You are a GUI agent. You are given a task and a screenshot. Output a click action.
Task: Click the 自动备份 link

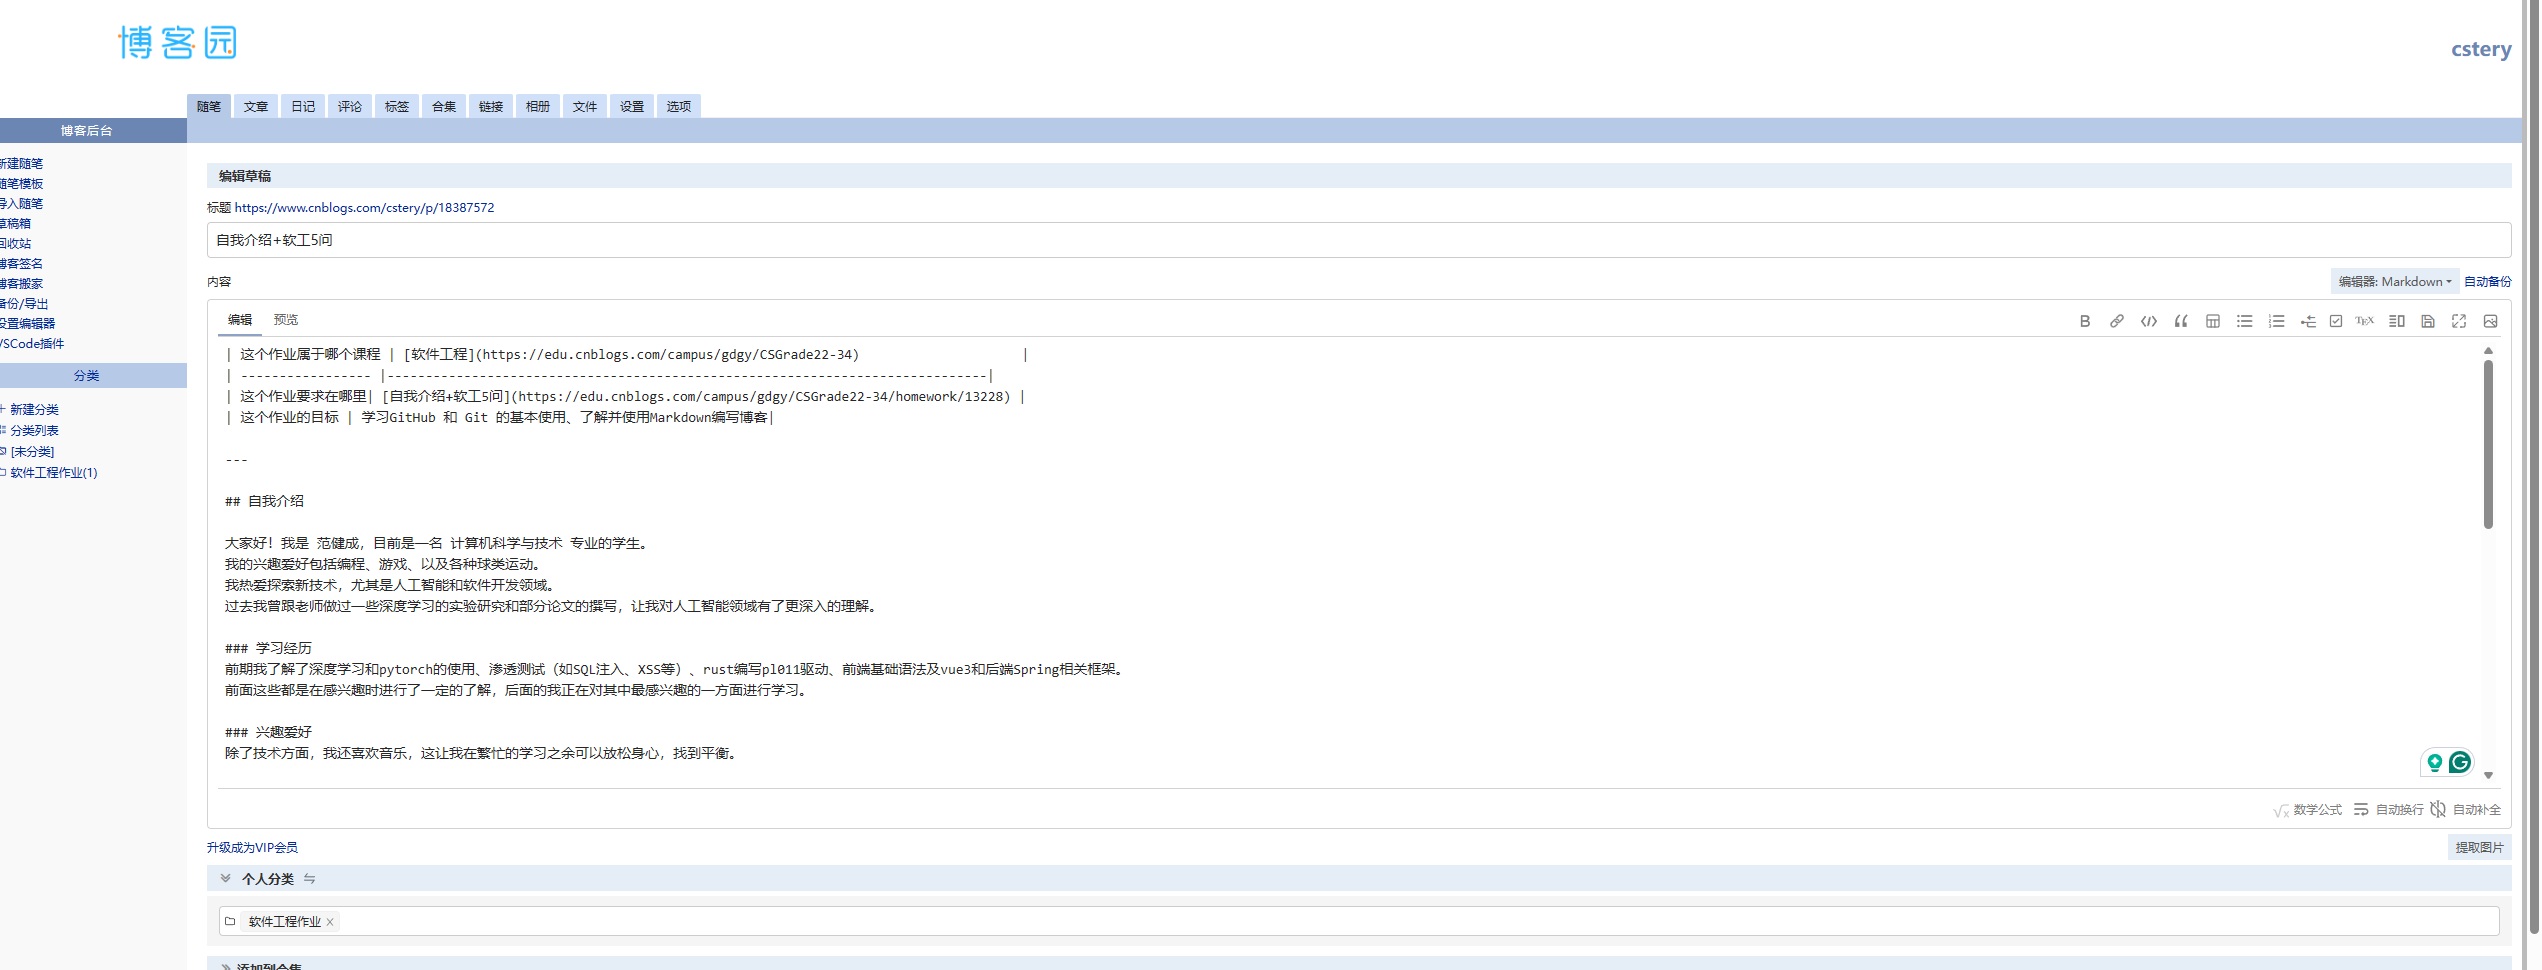2487,281
